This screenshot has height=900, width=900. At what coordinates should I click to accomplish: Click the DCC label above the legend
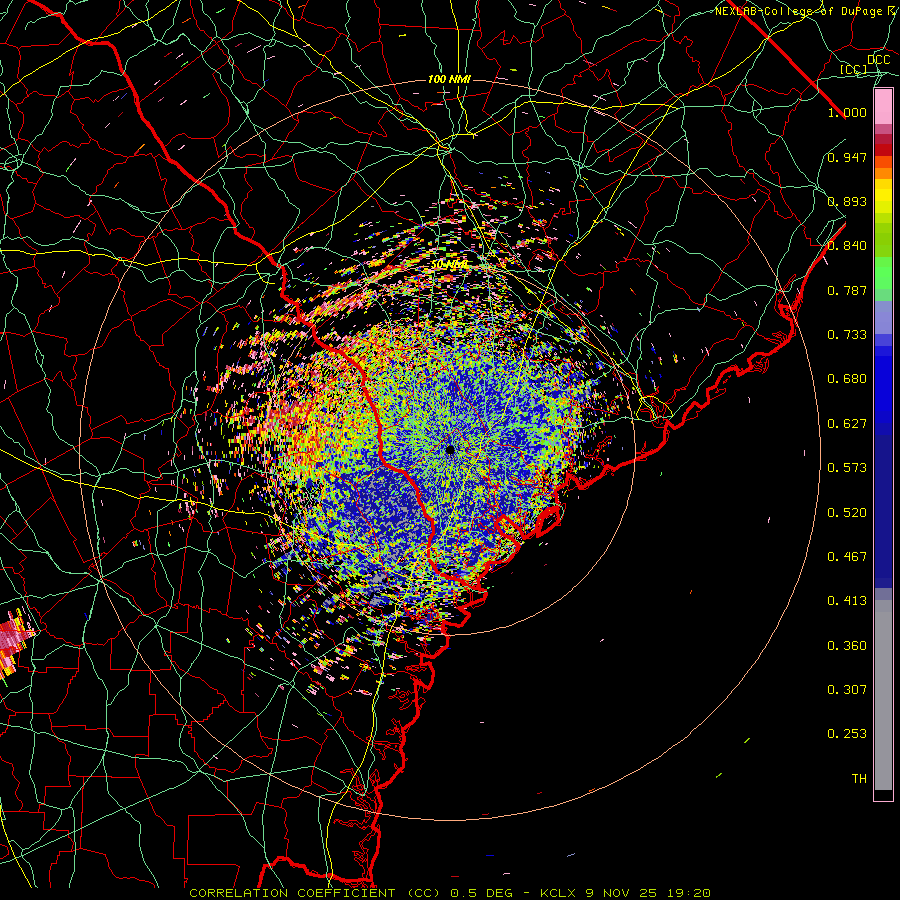[x=878, y=60]
